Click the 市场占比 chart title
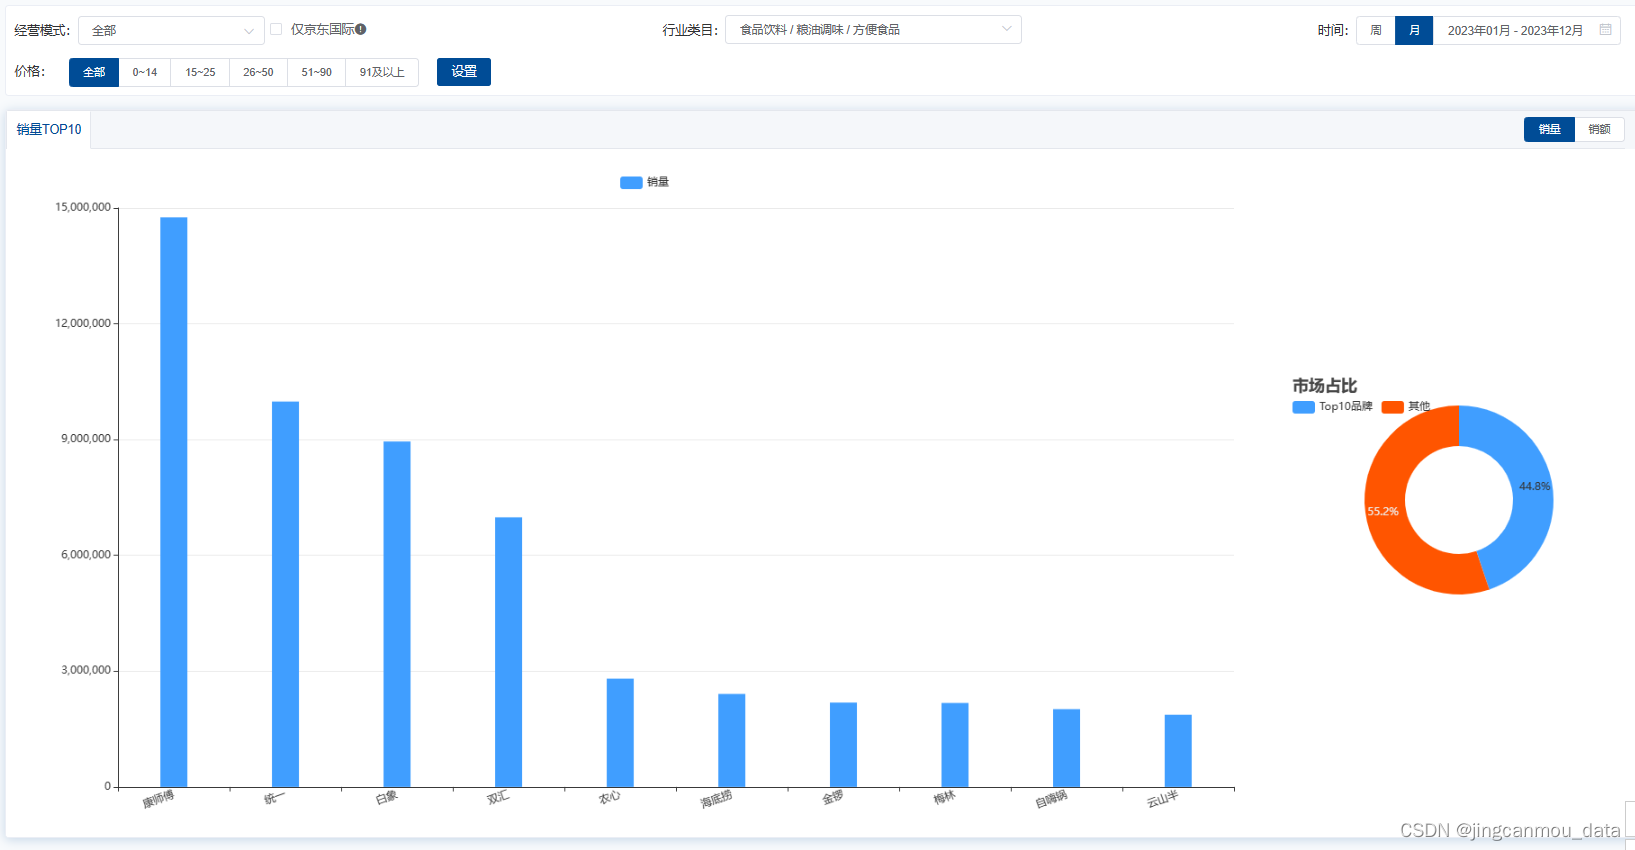Image resolution: width=1635 pixels, height=850 pixels. (x=1324, y=386)
